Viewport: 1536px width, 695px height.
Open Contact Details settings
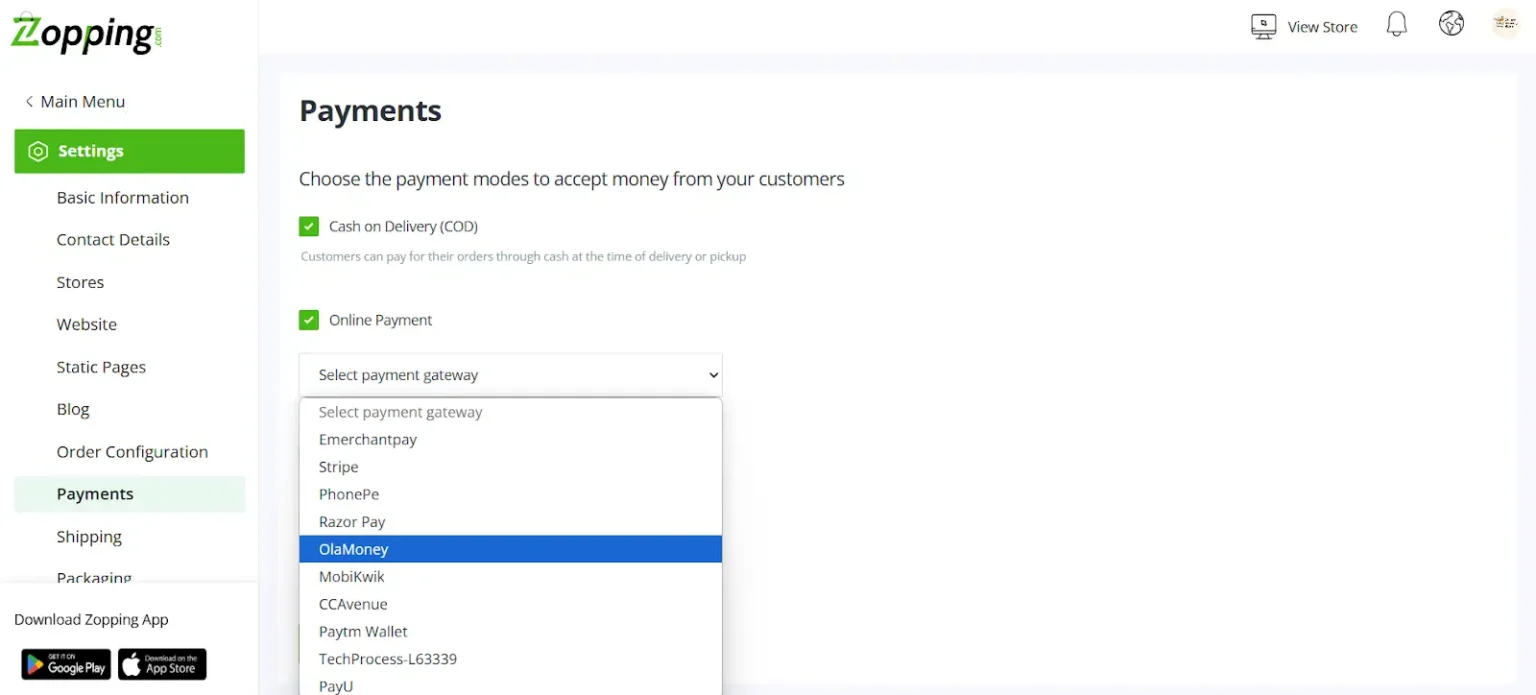(x=113, y=240)
